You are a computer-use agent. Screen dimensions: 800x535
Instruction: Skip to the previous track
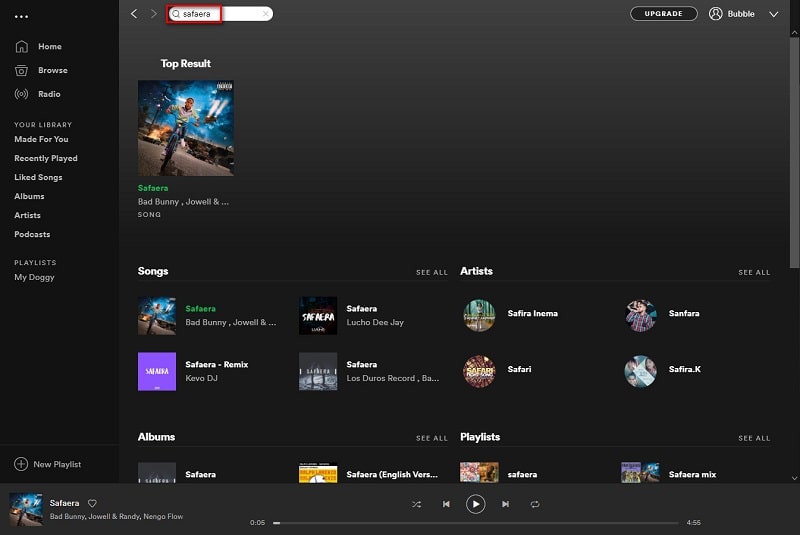coord(446,504)
